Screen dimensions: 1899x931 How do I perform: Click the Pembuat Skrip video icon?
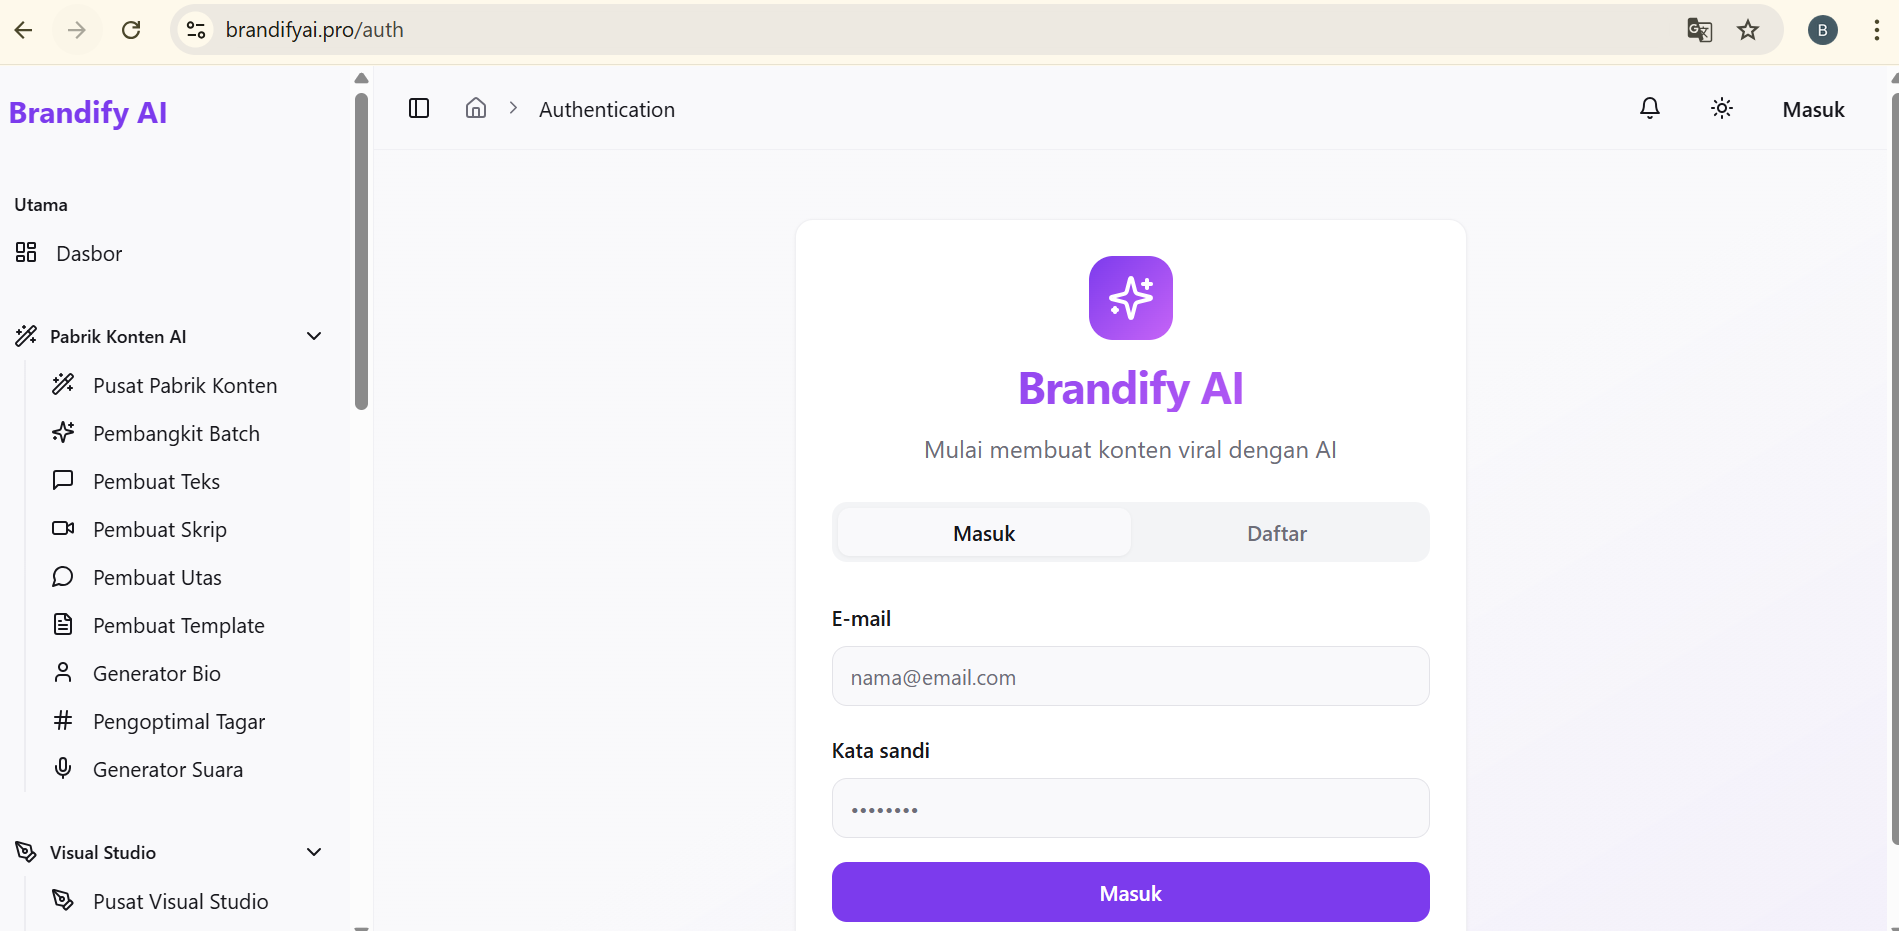tap(63, 528)
